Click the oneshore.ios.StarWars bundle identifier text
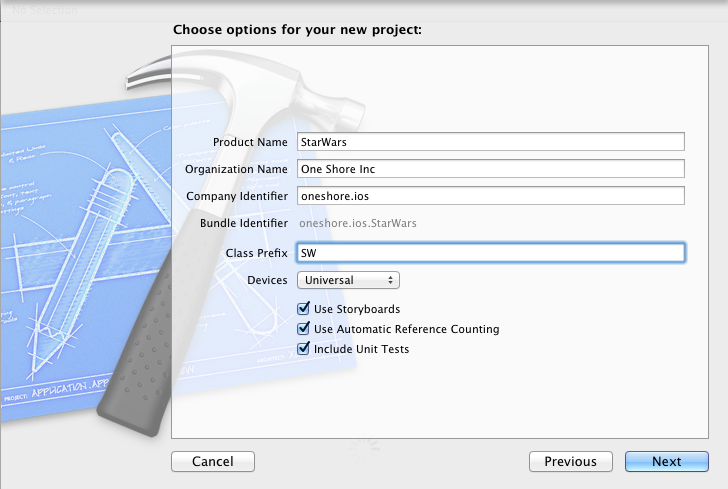728x489 pixels. pyautogui.click(x=359, y=224)
